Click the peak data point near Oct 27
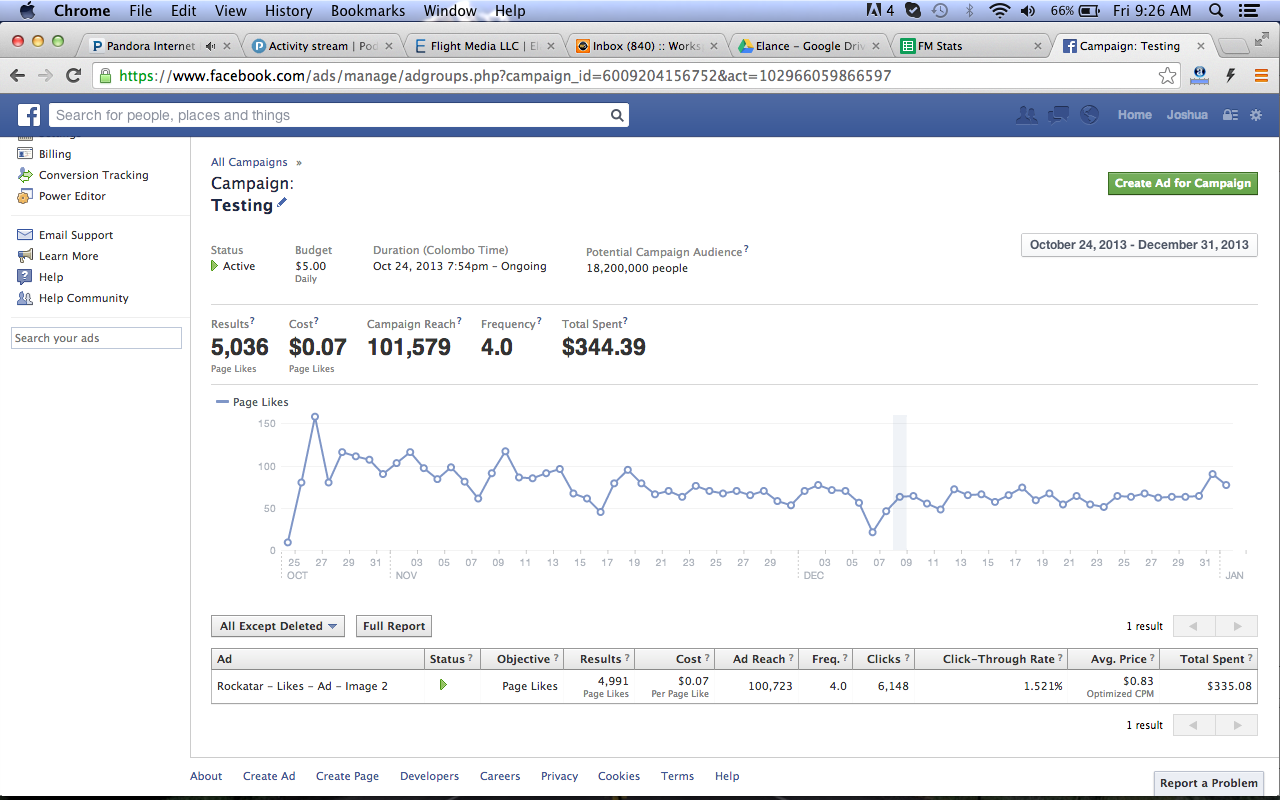Screen dimensions: 1280x800 [x=315, y=416]
